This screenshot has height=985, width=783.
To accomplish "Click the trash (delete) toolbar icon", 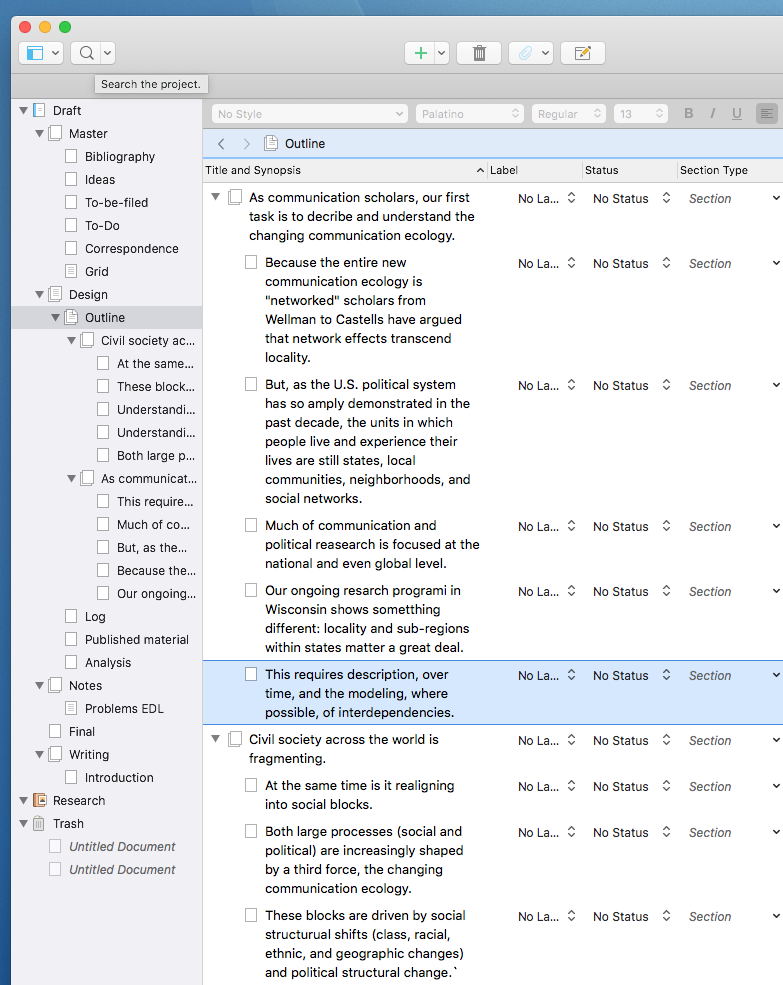I will pyautogui.click(x=479, y=53).
